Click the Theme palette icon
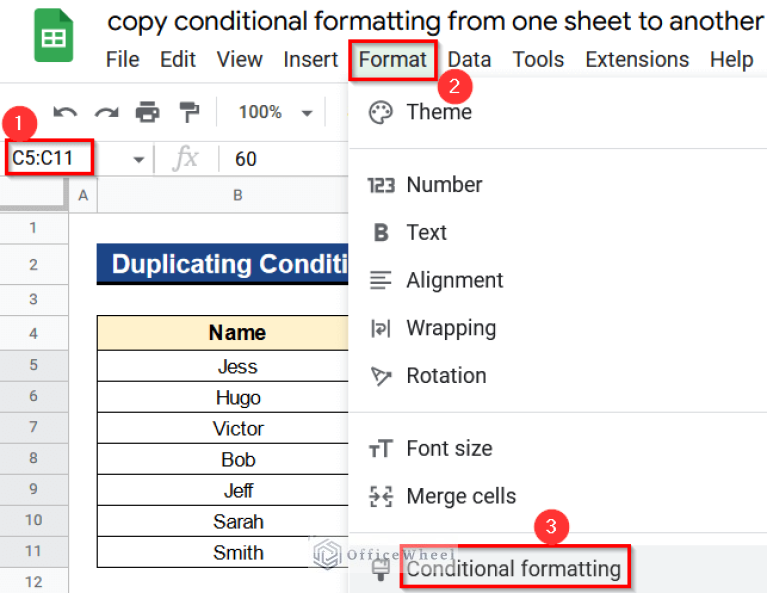 coord(380,112)
